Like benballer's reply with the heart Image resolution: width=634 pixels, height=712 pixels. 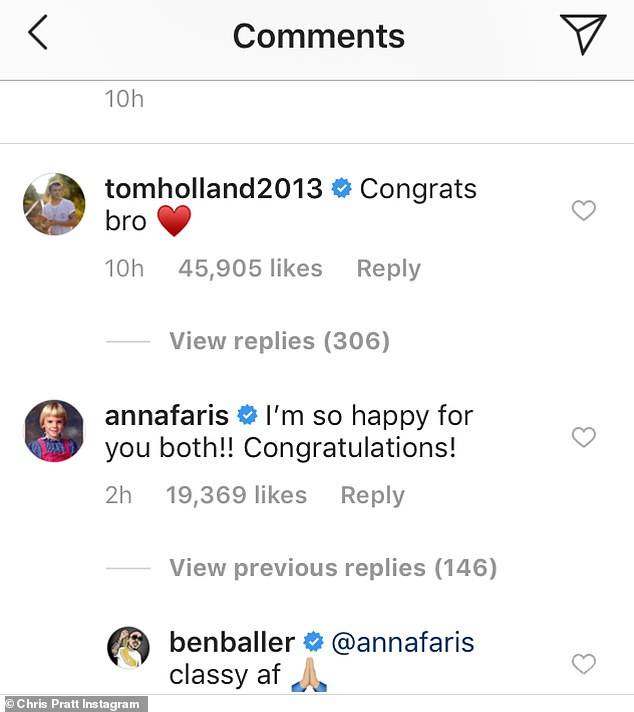click(x=583, y=664)
